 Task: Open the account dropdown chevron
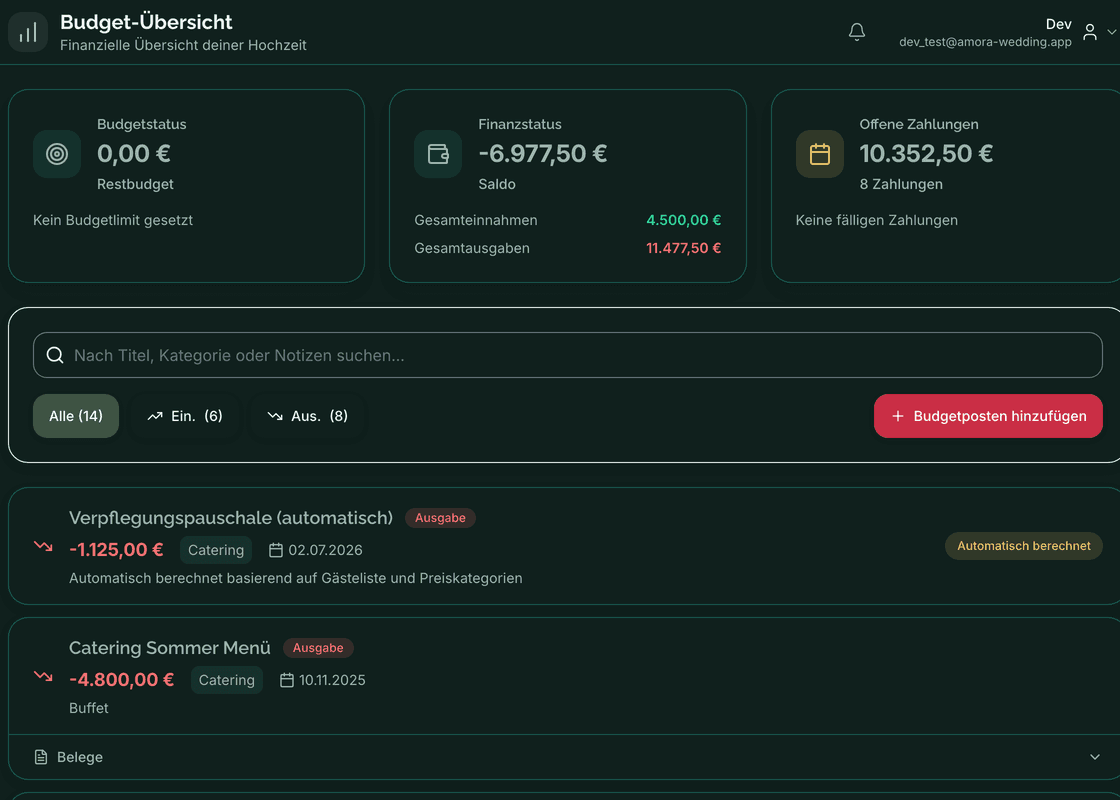(1111, 32)
